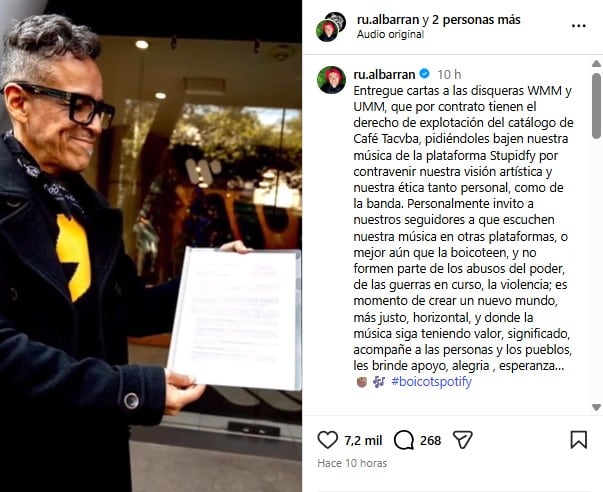Like the post with the heart icon

[328, 440]
